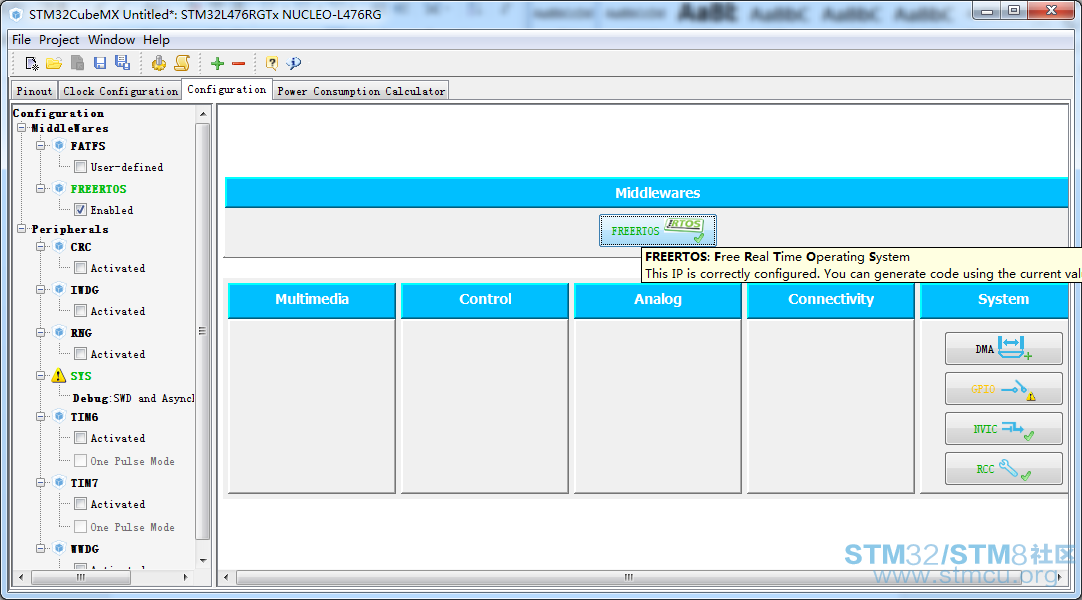Click the New Project toolbar icon
Screen dimensions: 1082x600
point(31,63)
